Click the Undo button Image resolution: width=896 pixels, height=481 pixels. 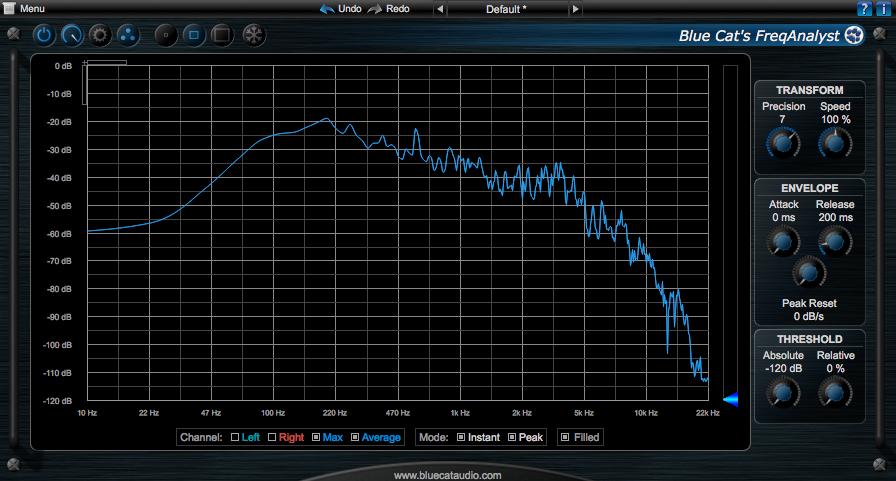tap(341, 8)
